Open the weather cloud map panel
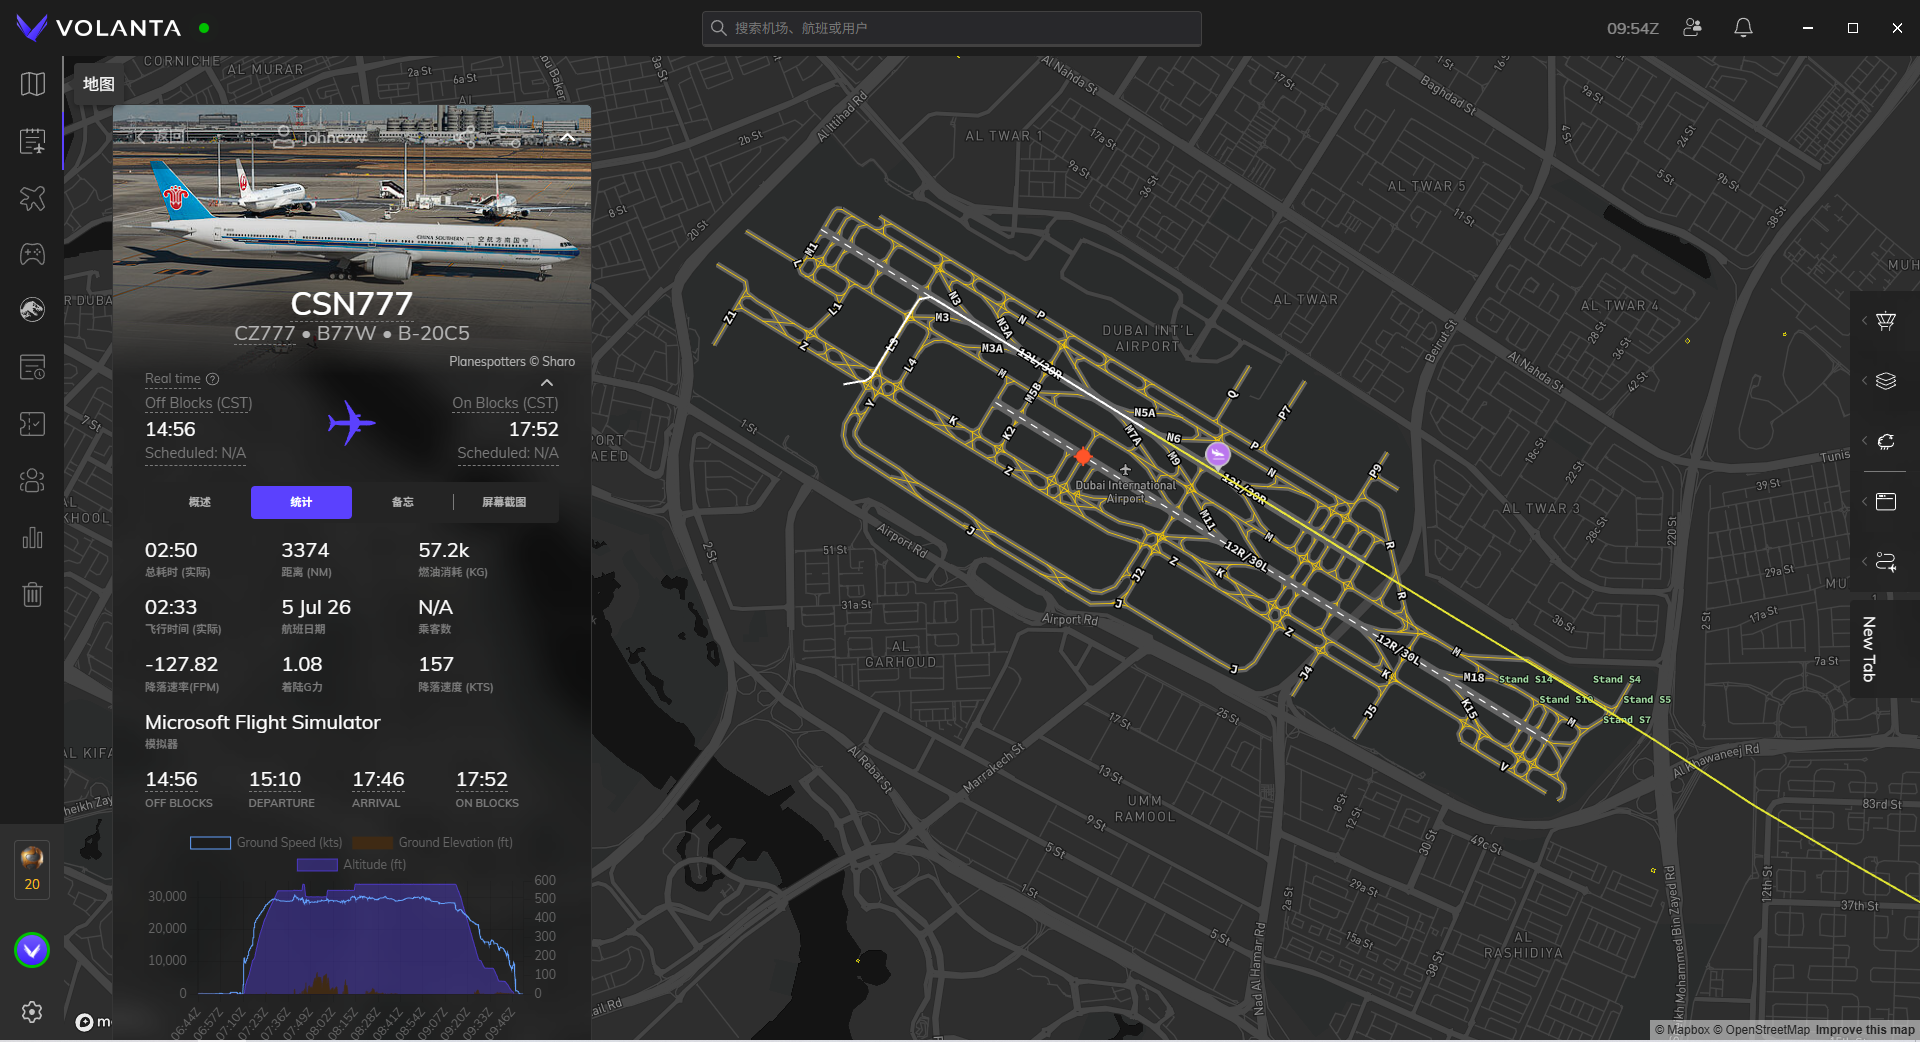The height and width of the screenshot is (1042, 1920). 1886,441
